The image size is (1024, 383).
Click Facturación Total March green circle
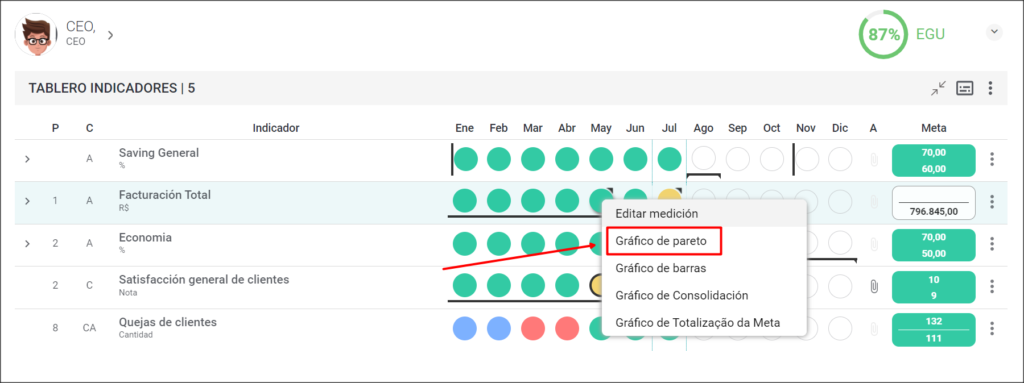point(533,201)
